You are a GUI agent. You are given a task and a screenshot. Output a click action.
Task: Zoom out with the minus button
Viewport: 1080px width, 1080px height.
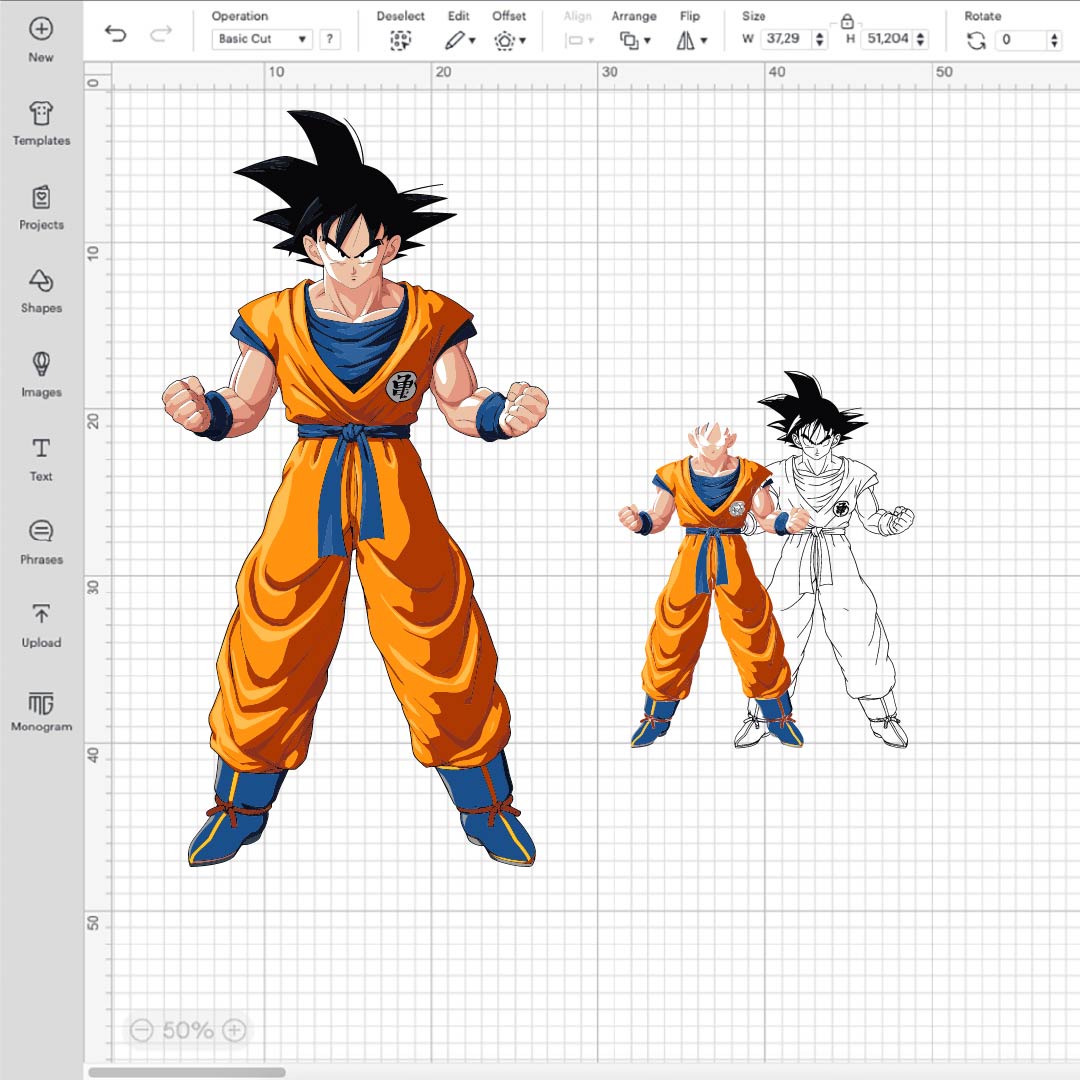[142, 1030]
